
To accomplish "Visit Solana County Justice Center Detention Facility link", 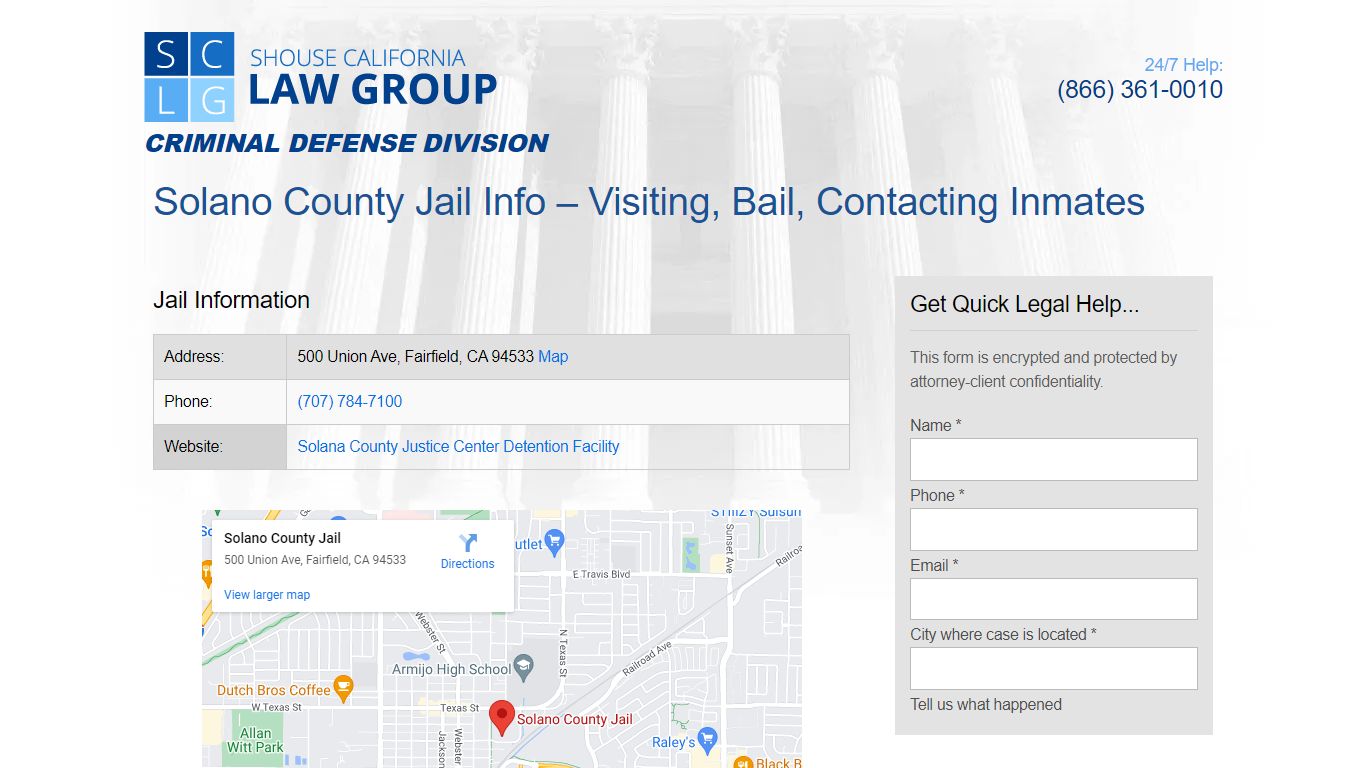I will (x=458, y=446).
